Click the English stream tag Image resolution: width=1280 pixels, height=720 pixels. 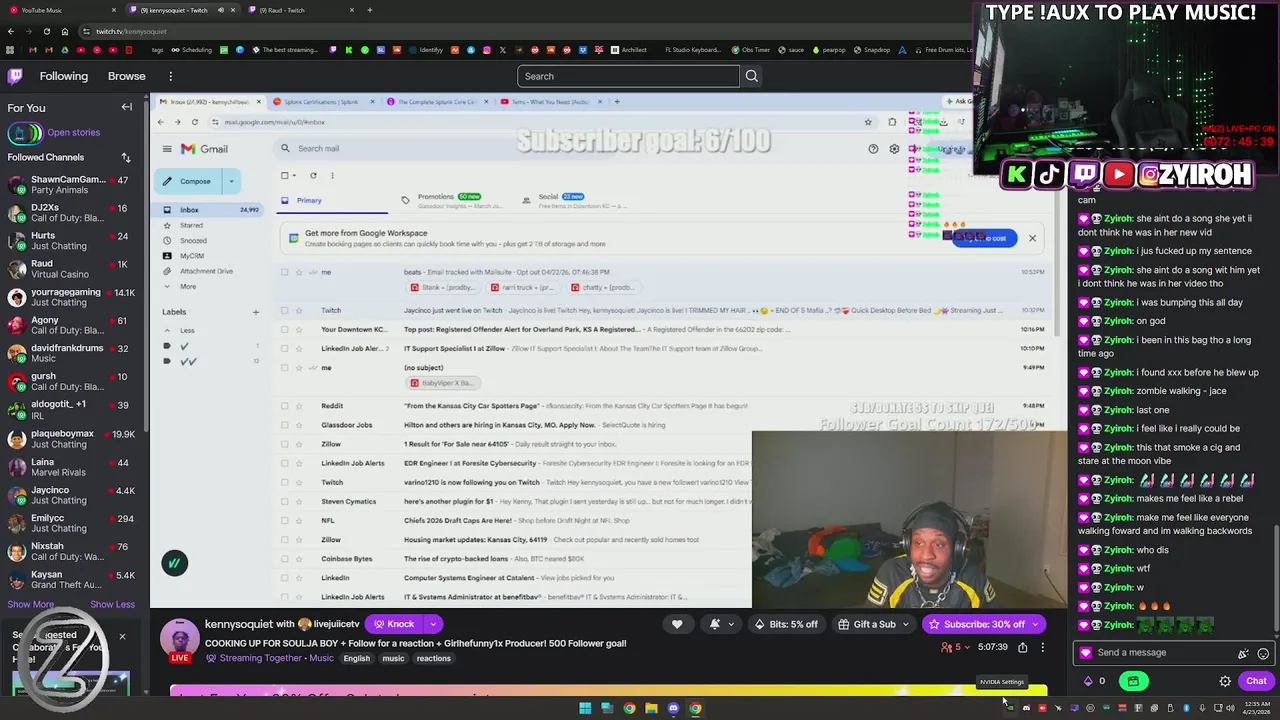357,658
